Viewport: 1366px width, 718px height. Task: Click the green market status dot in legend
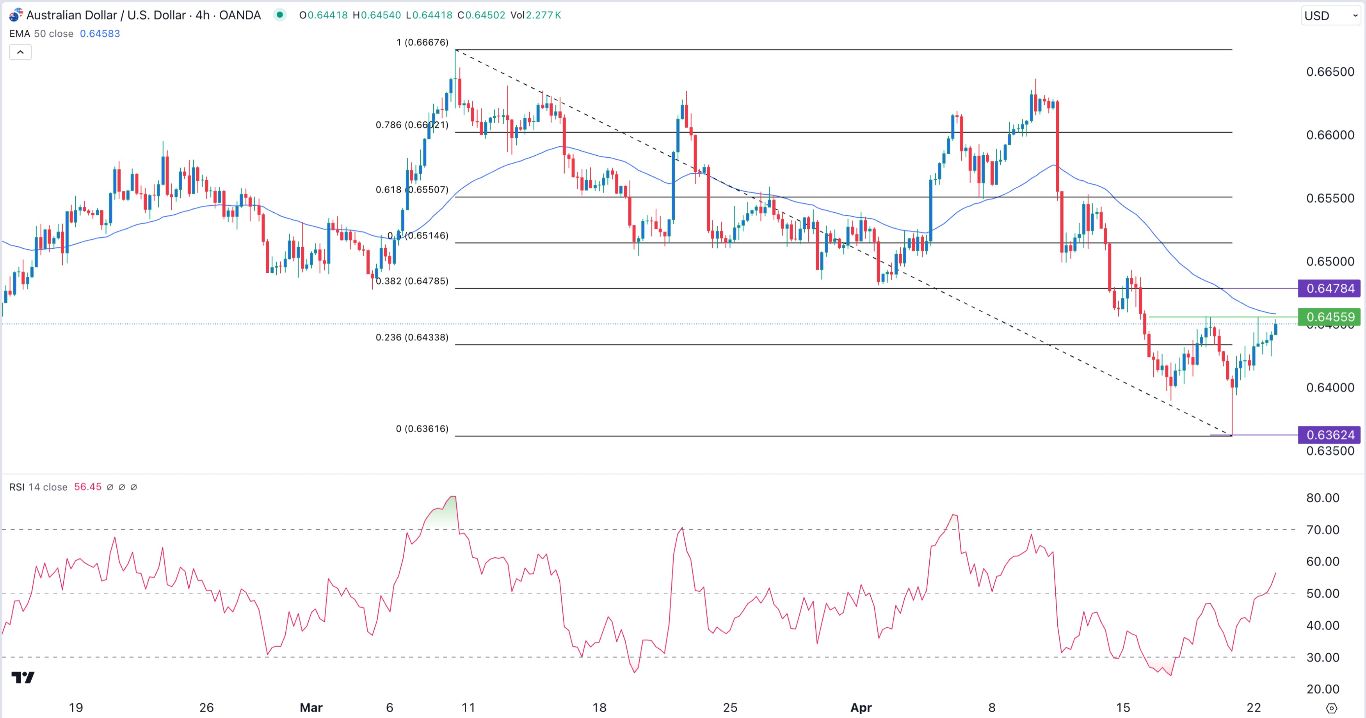point(281,15)
